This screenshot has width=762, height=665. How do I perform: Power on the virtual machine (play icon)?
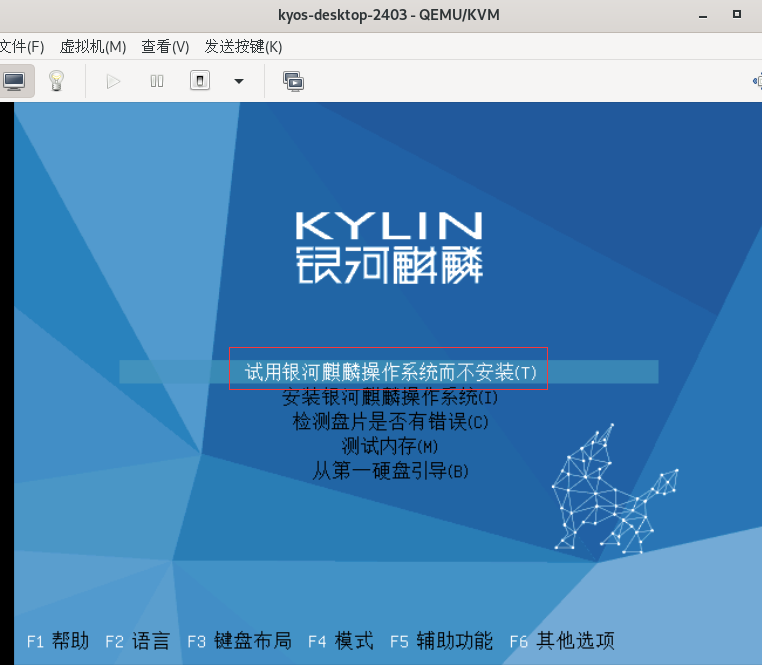[x=113, y=81]
